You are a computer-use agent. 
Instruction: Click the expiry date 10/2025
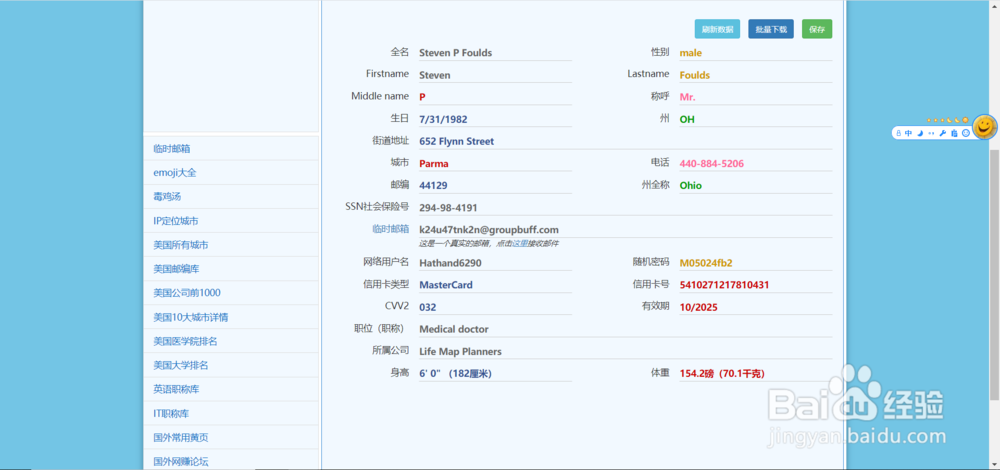[756, 307]
